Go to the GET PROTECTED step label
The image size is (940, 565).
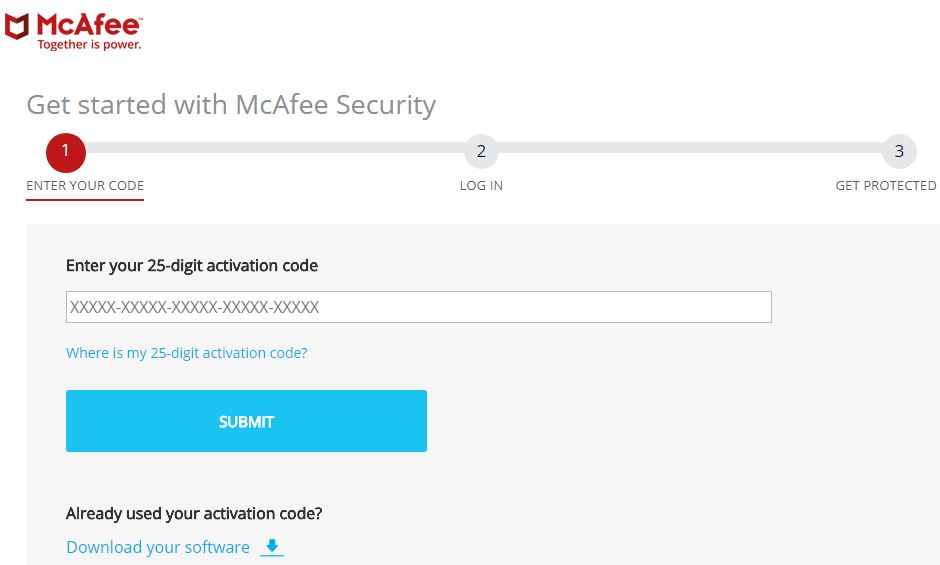pyautogui.click(x=885, y=185)
